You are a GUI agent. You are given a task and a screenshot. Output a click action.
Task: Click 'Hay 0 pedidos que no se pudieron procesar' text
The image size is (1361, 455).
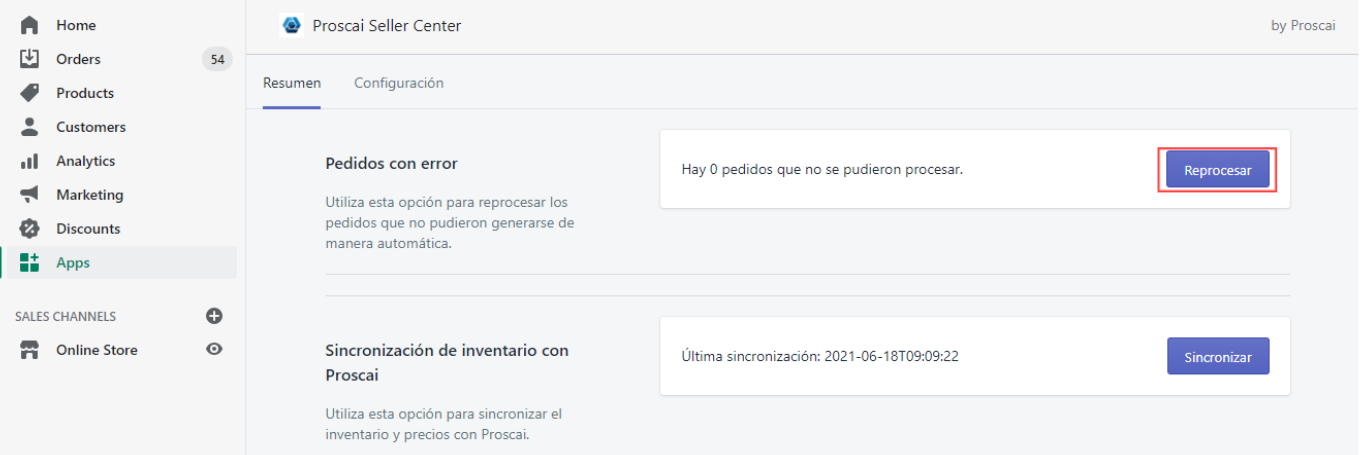[822, 170]
